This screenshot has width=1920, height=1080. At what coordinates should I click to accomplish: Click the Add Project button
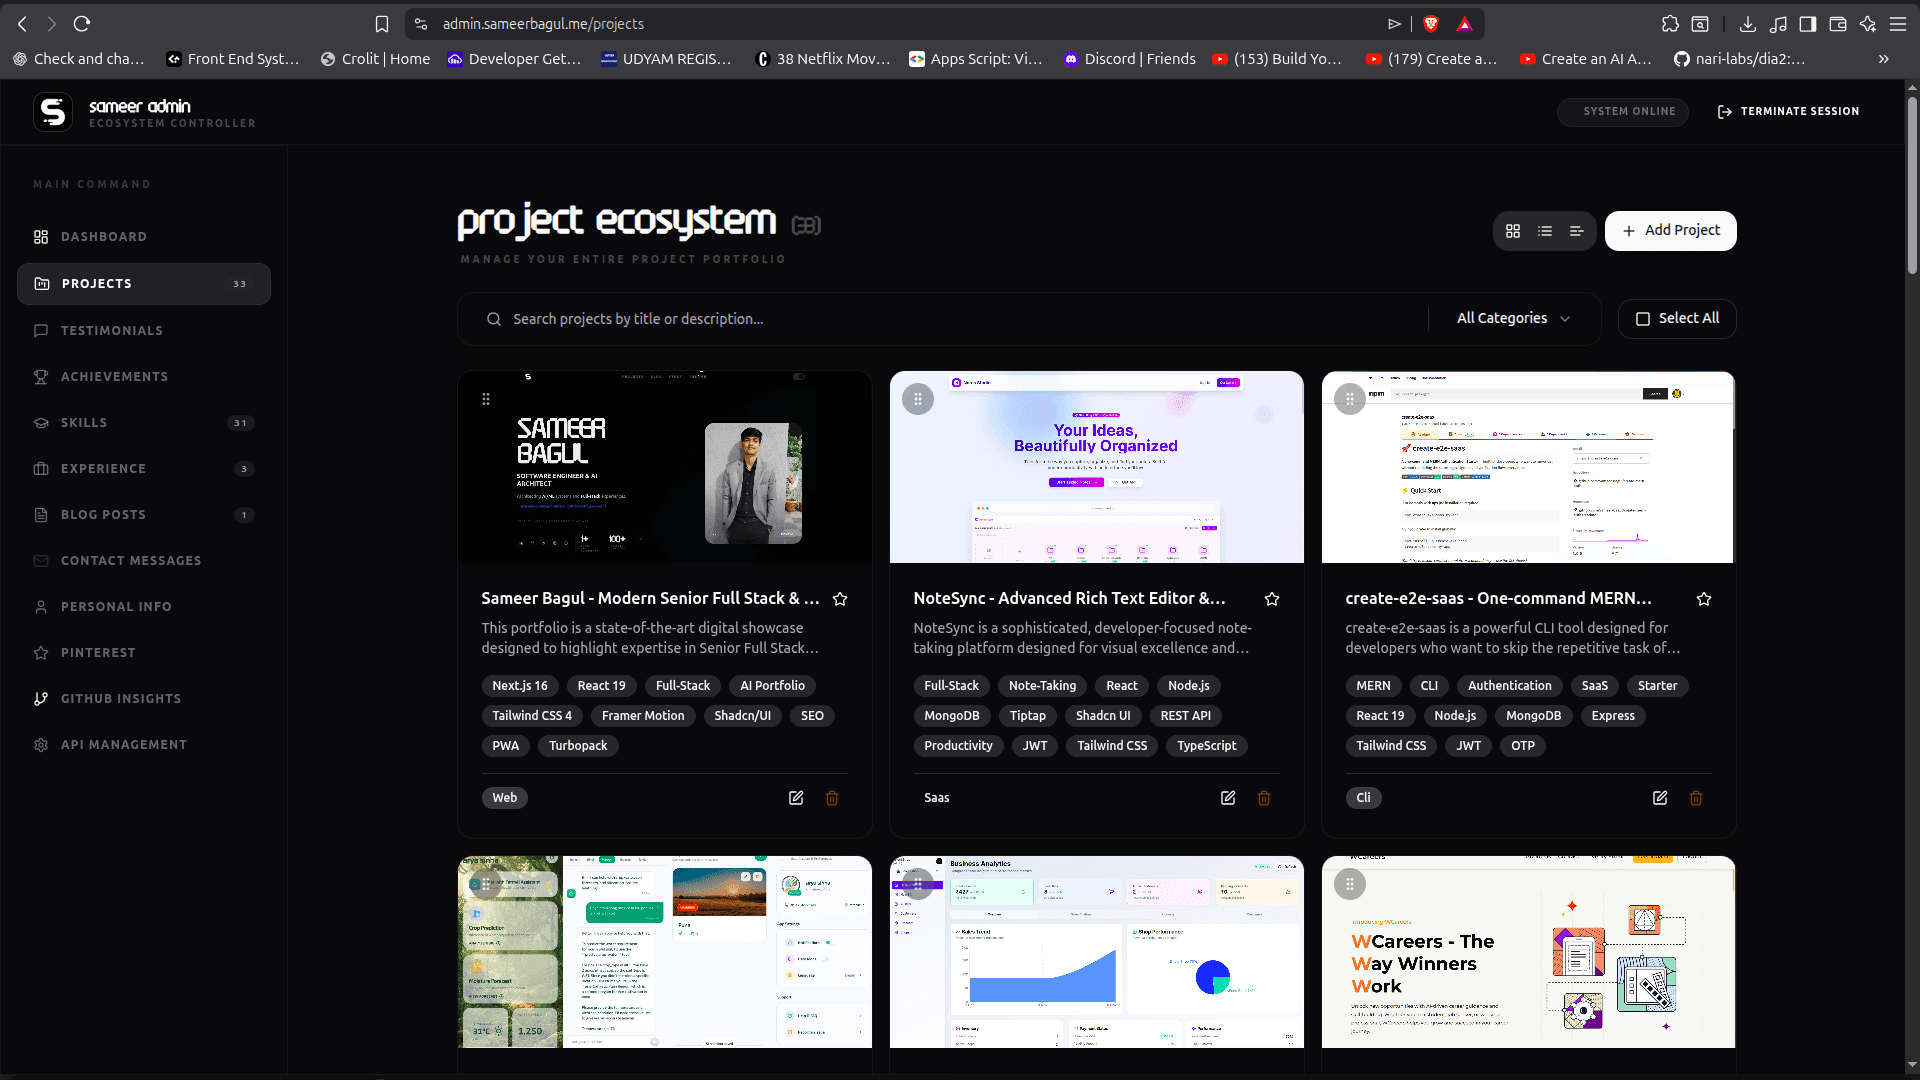[1669, 230]
